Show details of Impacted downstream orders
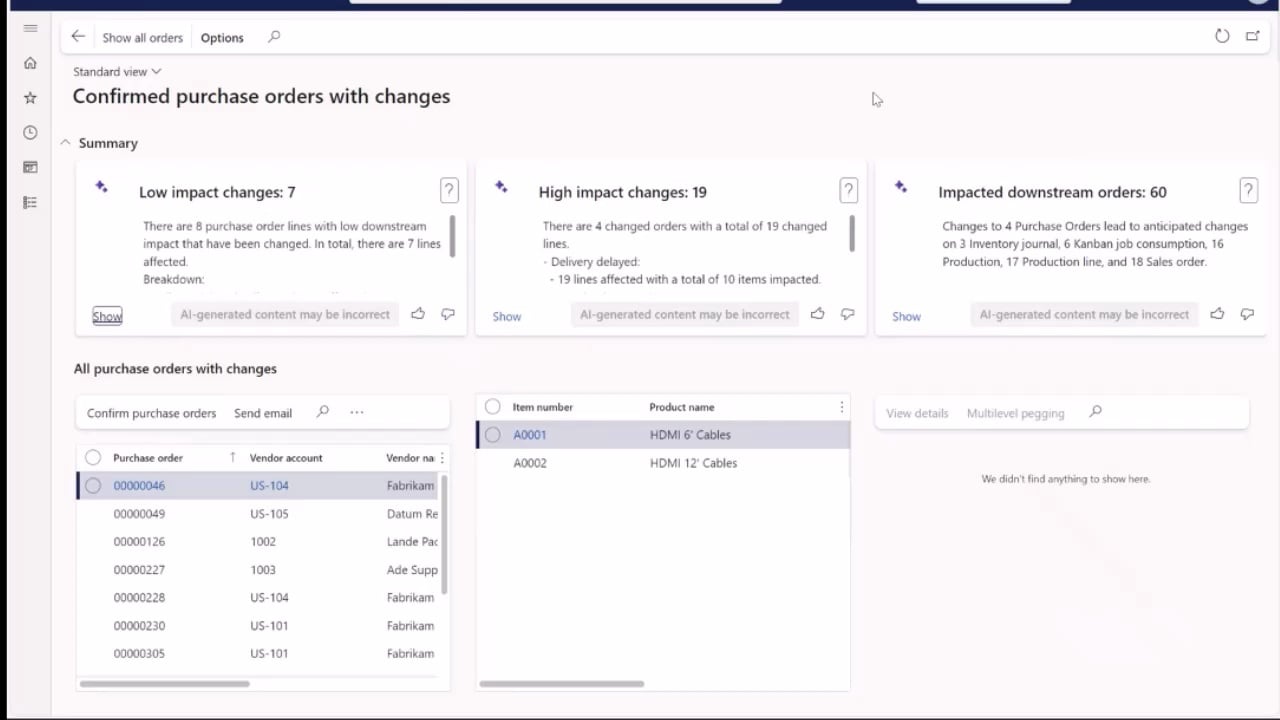Viewport: 1280px width, 720px height. [905, 316]
